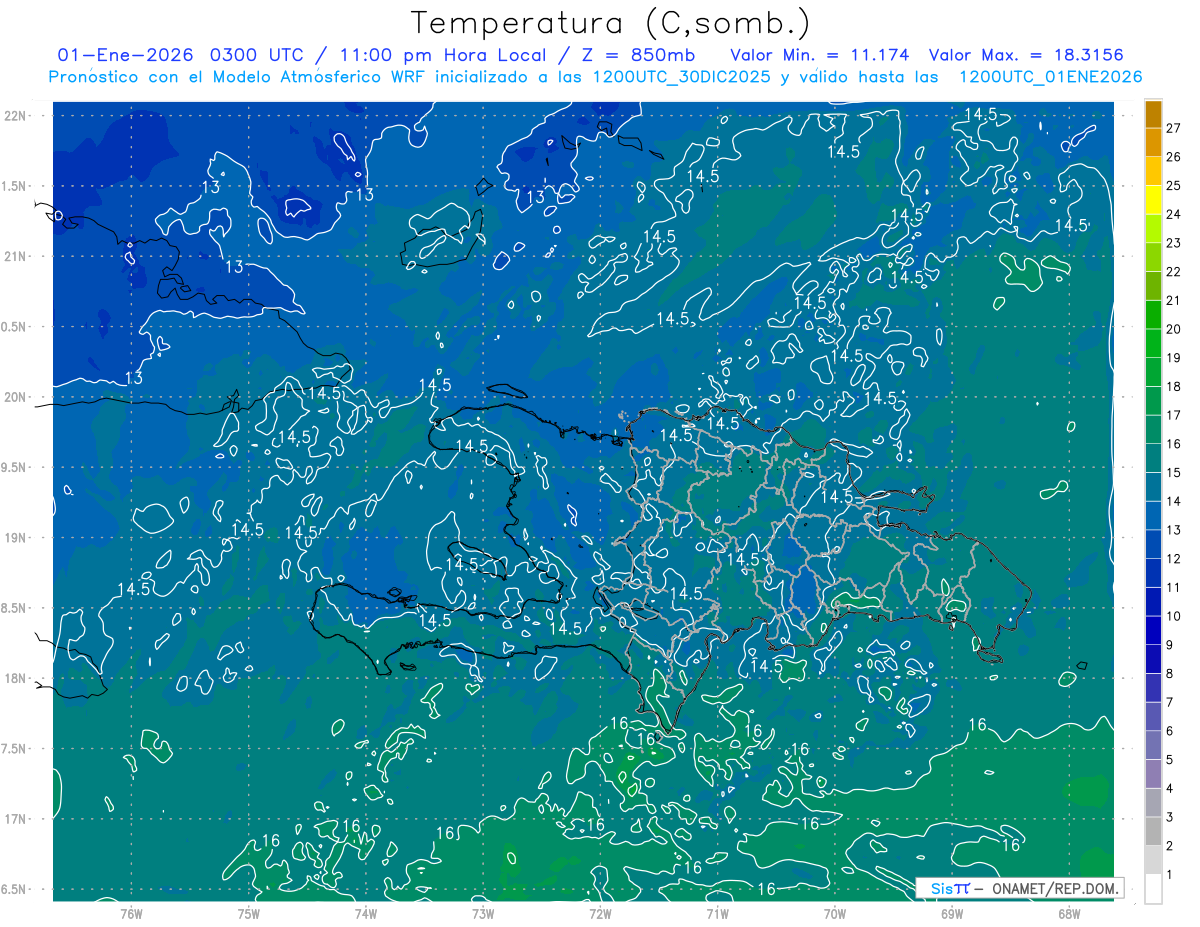Click the color scale label 17
1200x927 pixels.
[x=1175, y=415]
